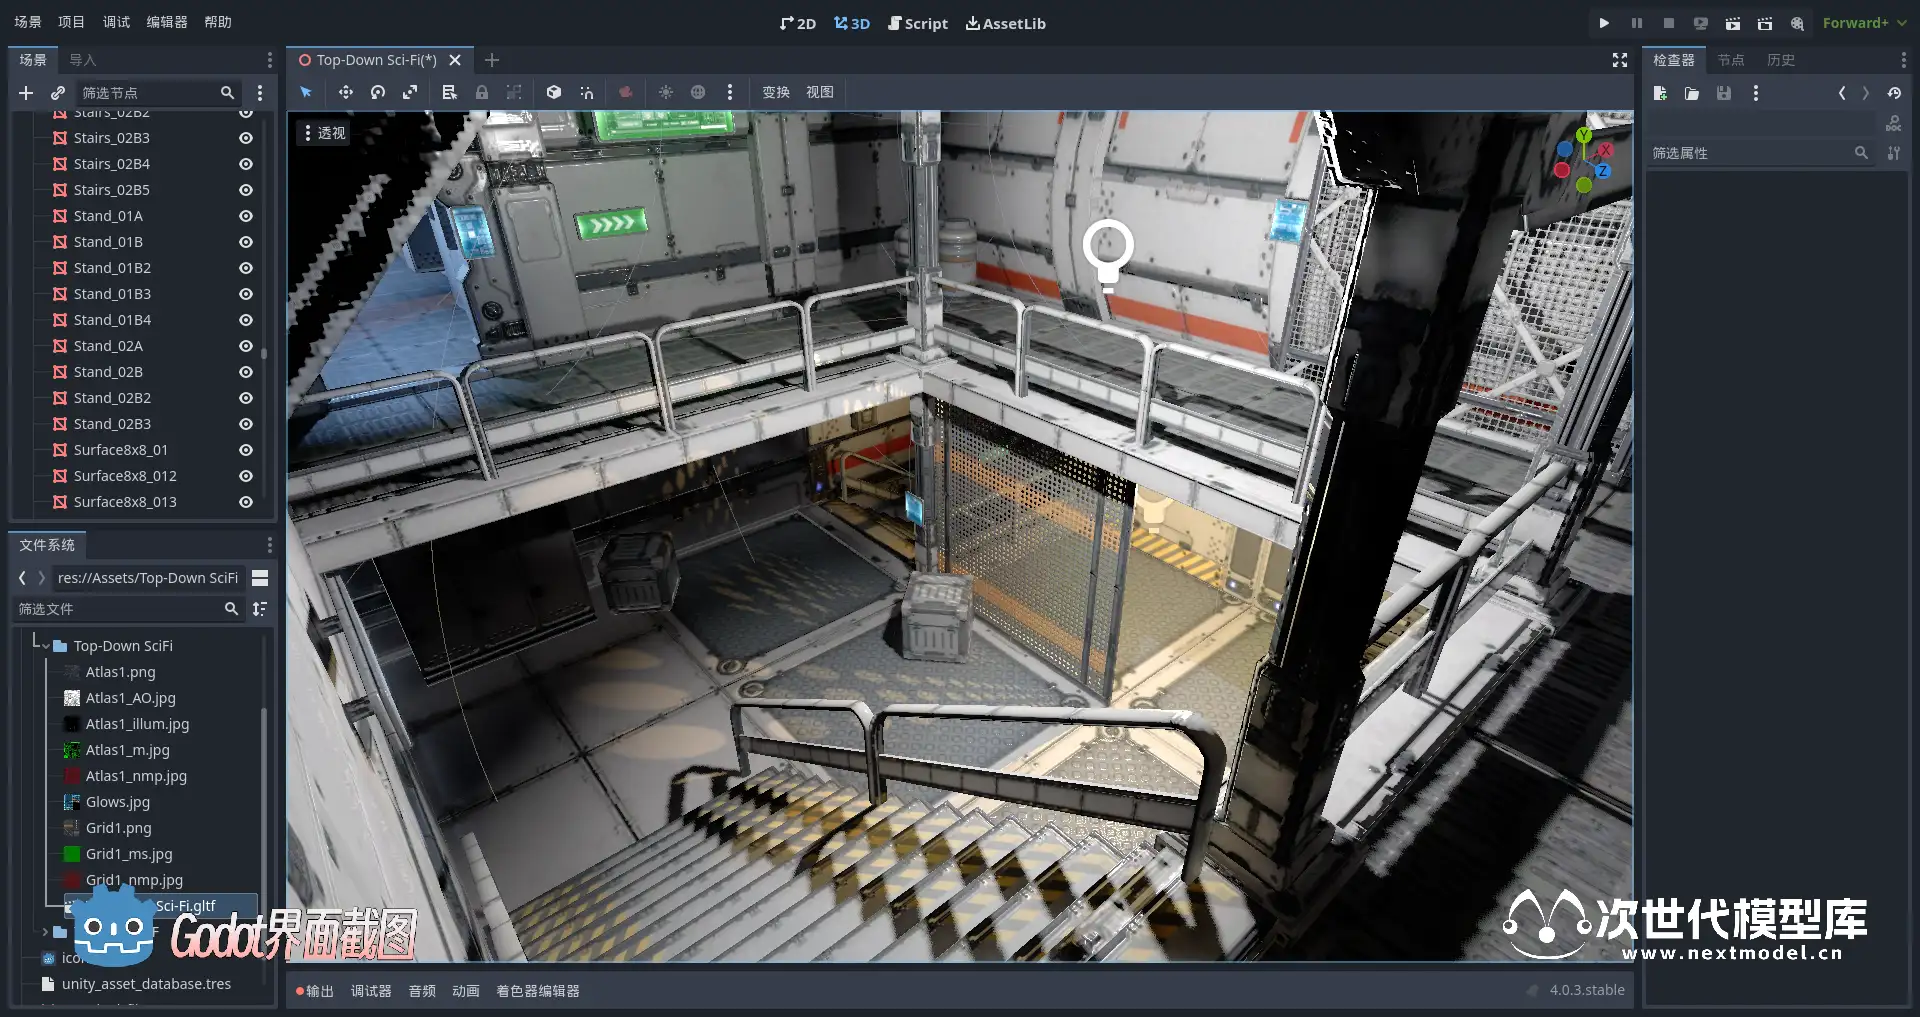Switch to the Script workspace
Image resolution: width=1920 pixels, height=1017 pixels.
[x=917, y=23]
